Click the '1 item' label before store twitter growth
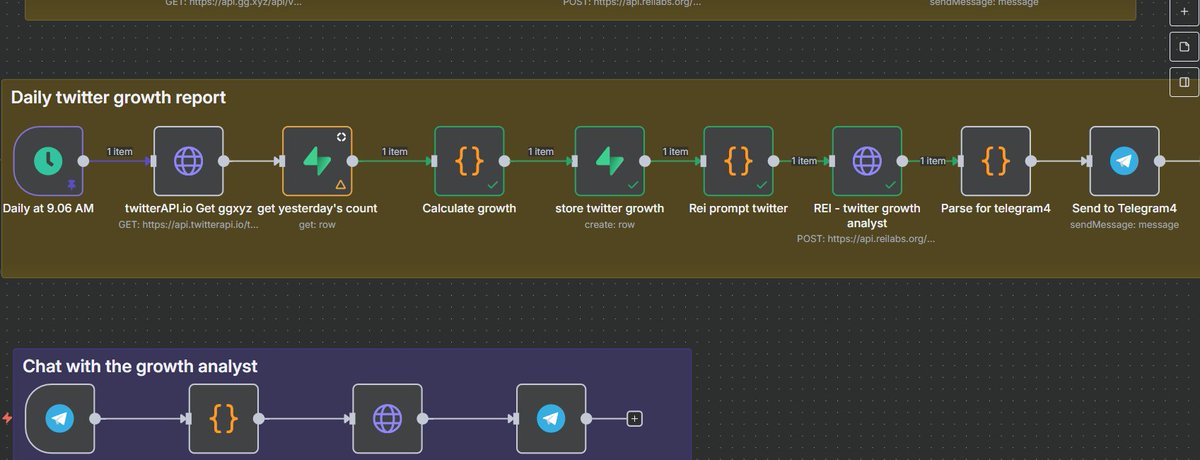This screenshot has height=460, width=1200. tap(541, 152)
